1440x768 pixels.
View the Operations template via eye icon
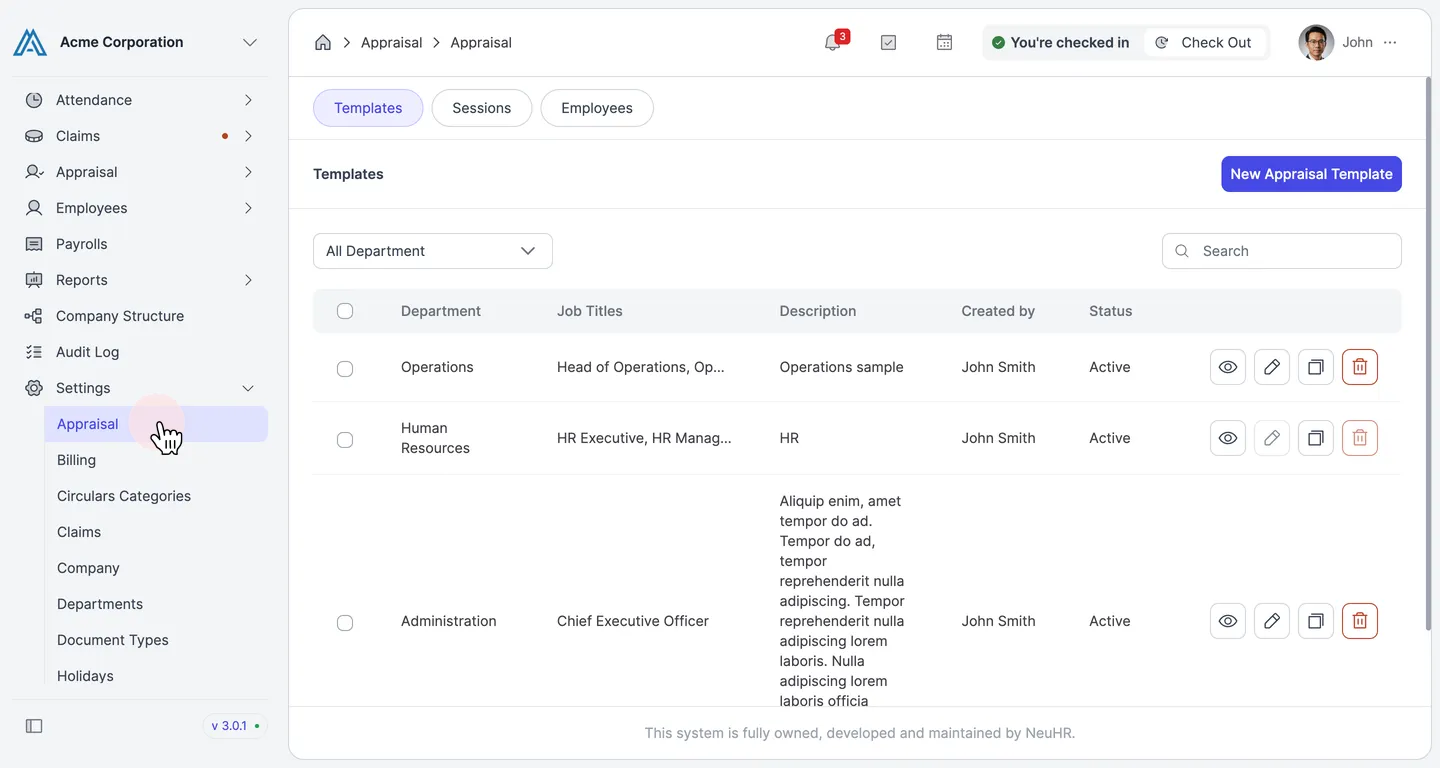[x=1228, y=367]
